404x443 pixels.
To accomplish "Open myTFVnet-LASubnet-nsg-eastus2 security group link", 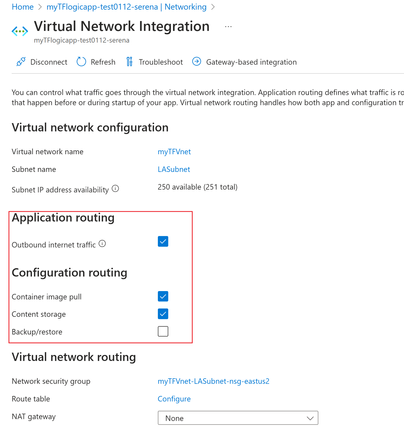I will pos(213,381).
